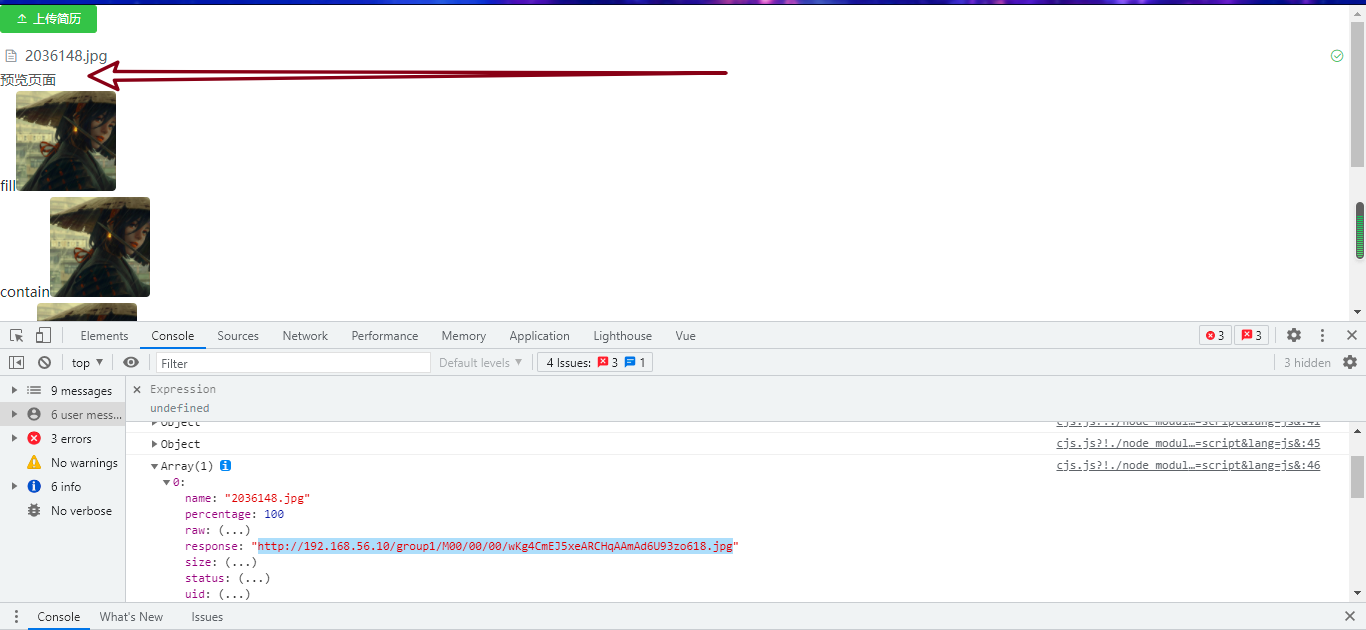Switch to the Network tab

(x=305, y=335)
